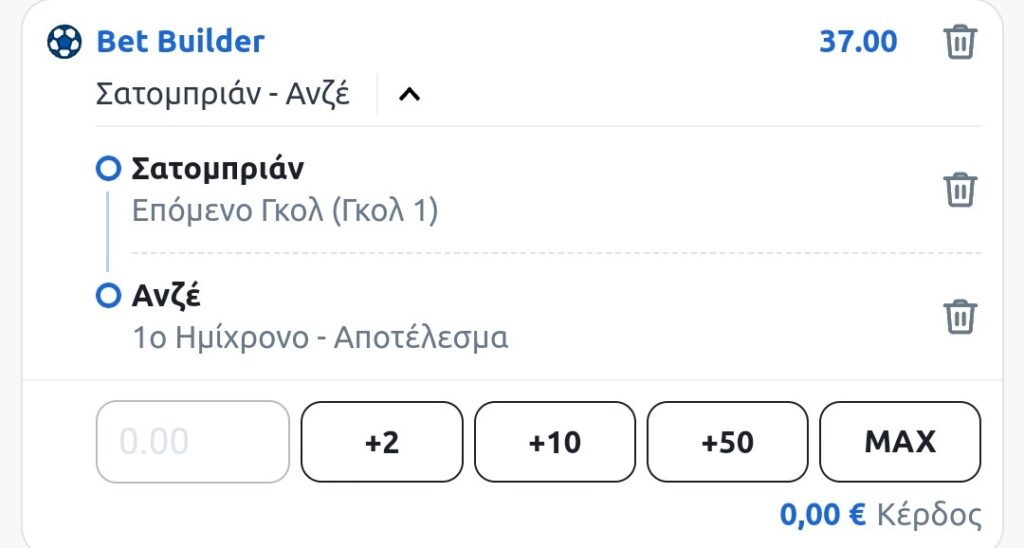The image size is (1024, 548).
Task: Add 10 euros to the stake
Action: (555, 441)
